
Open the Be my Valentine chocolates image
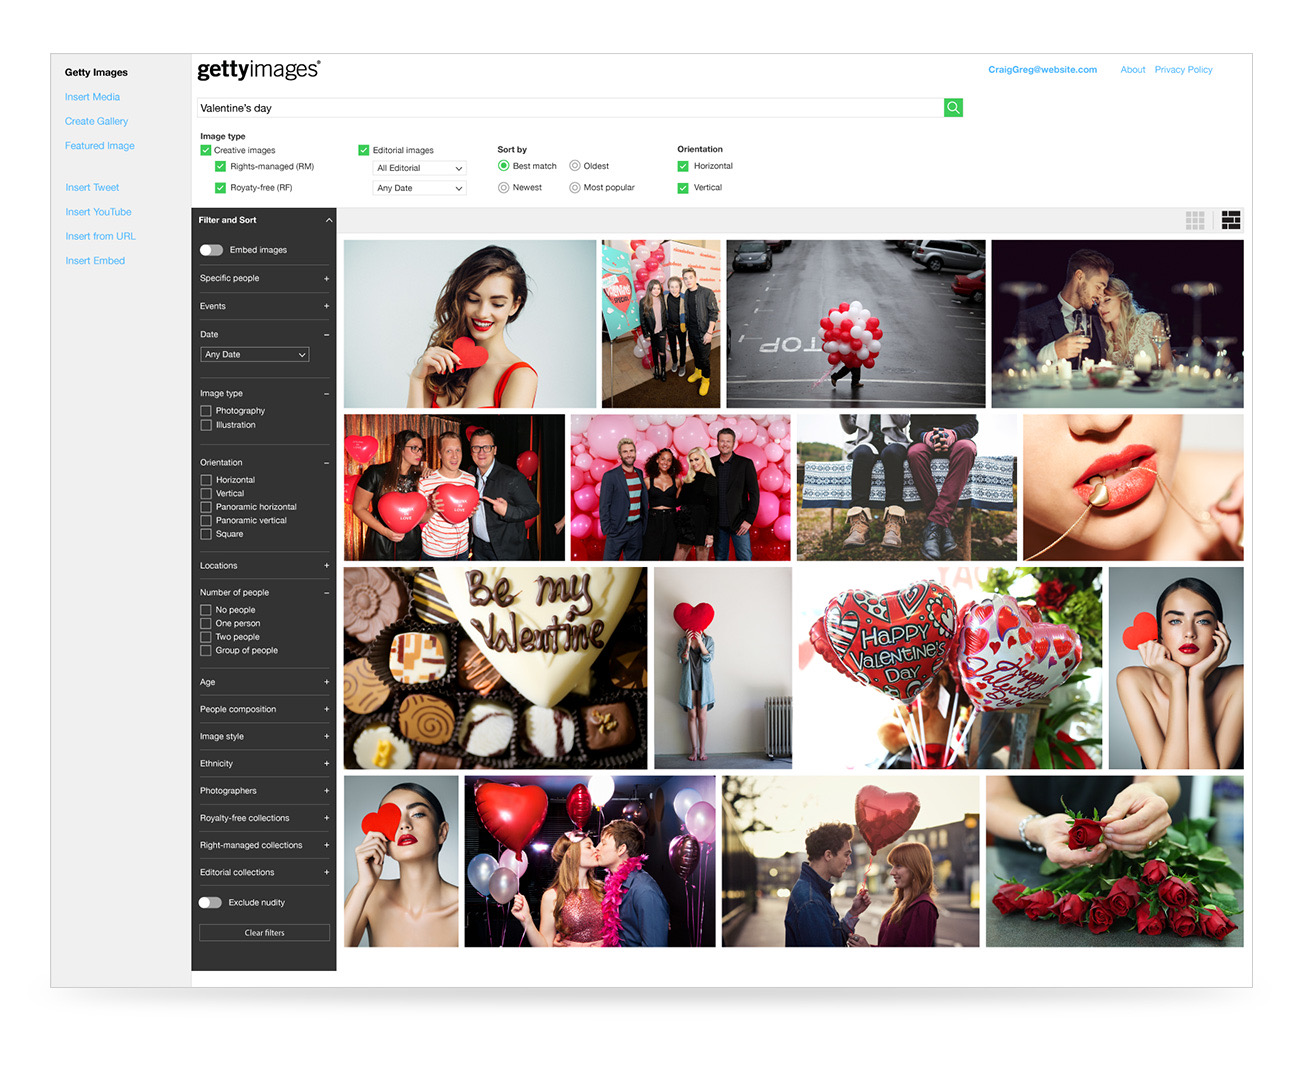pos(495,668)
